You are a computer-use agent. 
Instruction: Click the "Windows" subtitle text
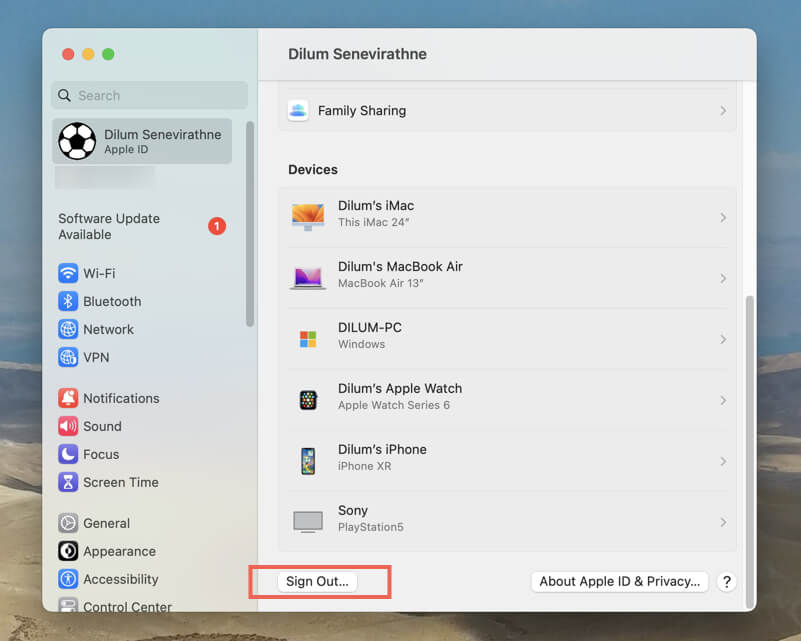[362, 344]
